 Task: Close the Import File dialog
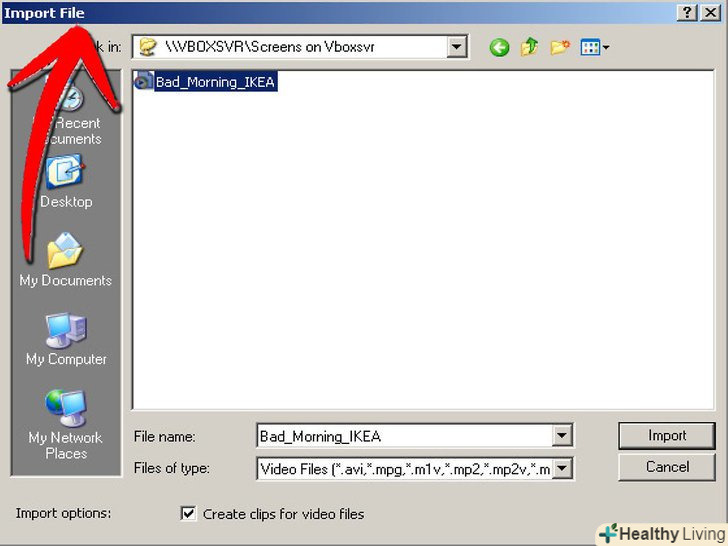coord(711,12)
